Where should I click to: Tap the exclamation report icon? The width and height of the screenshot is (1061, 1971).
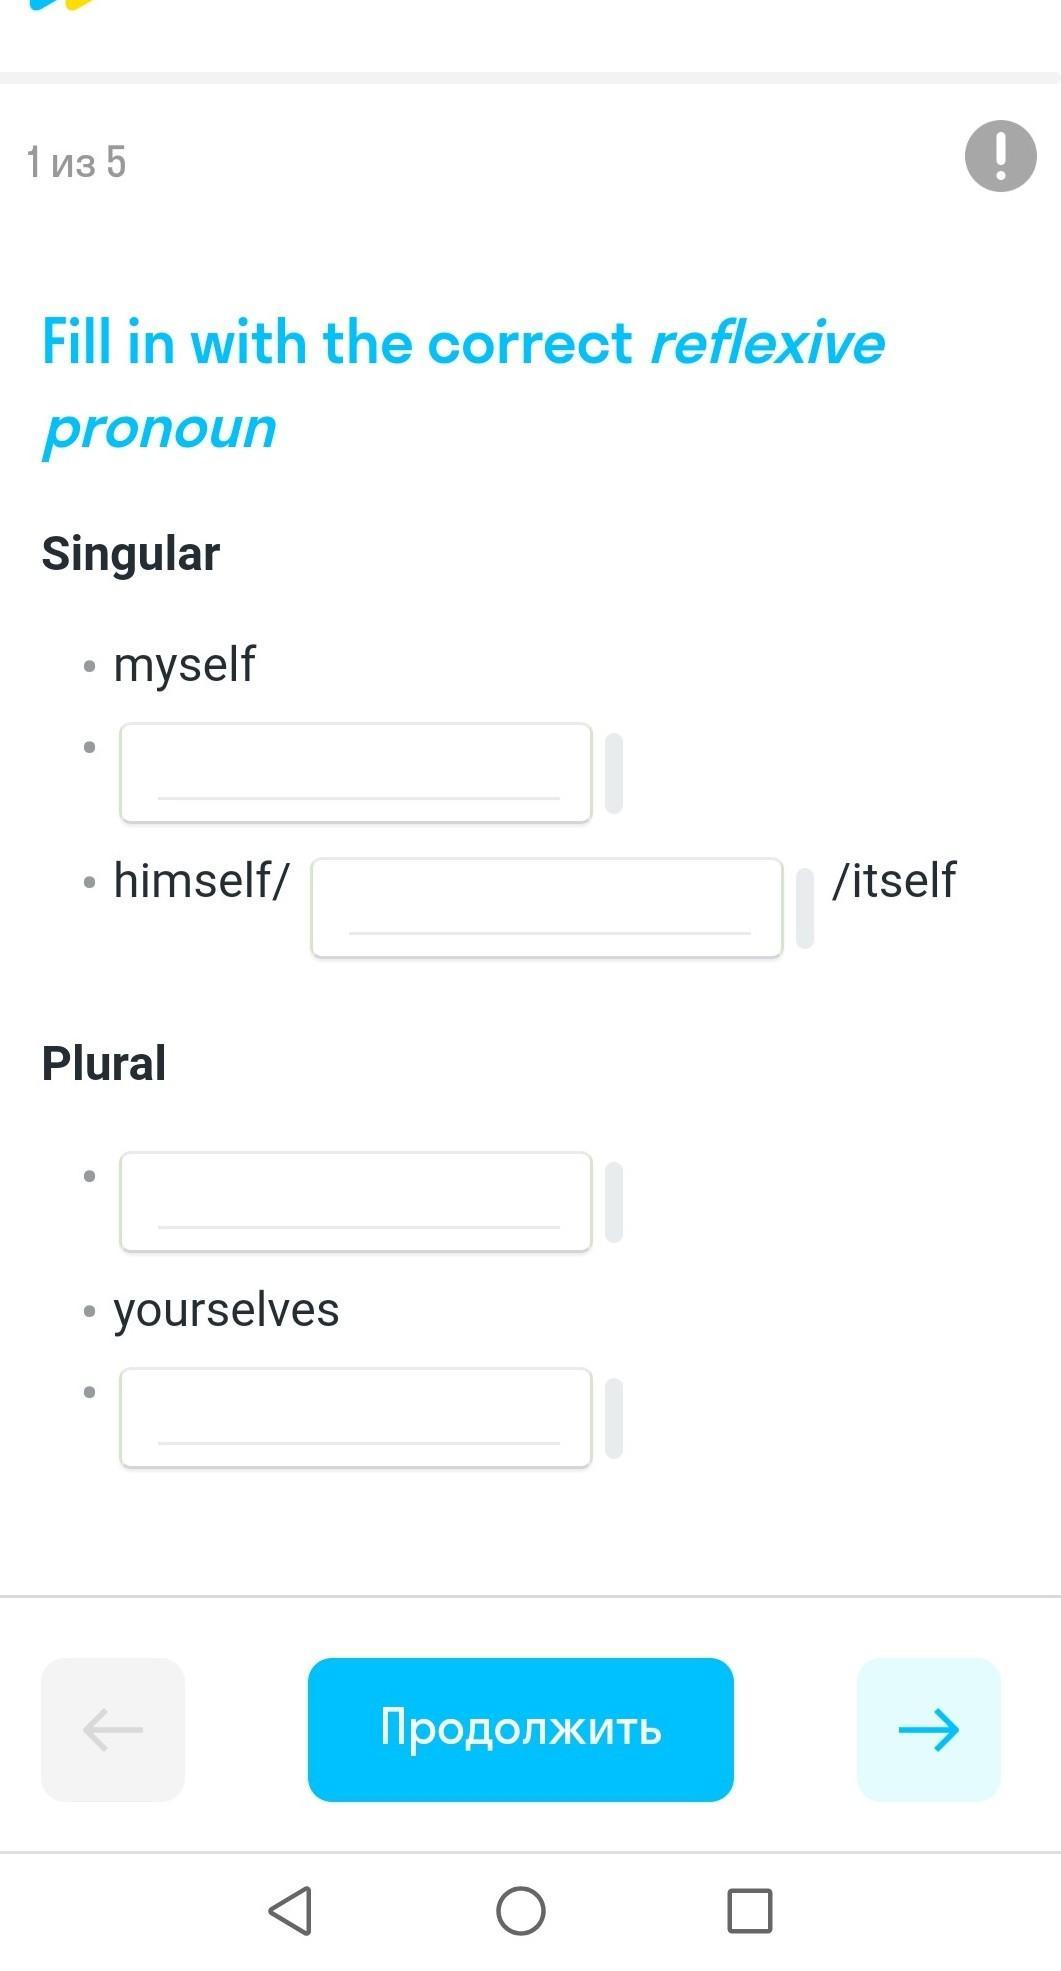pyautogui.click(x=1000, y=156)
